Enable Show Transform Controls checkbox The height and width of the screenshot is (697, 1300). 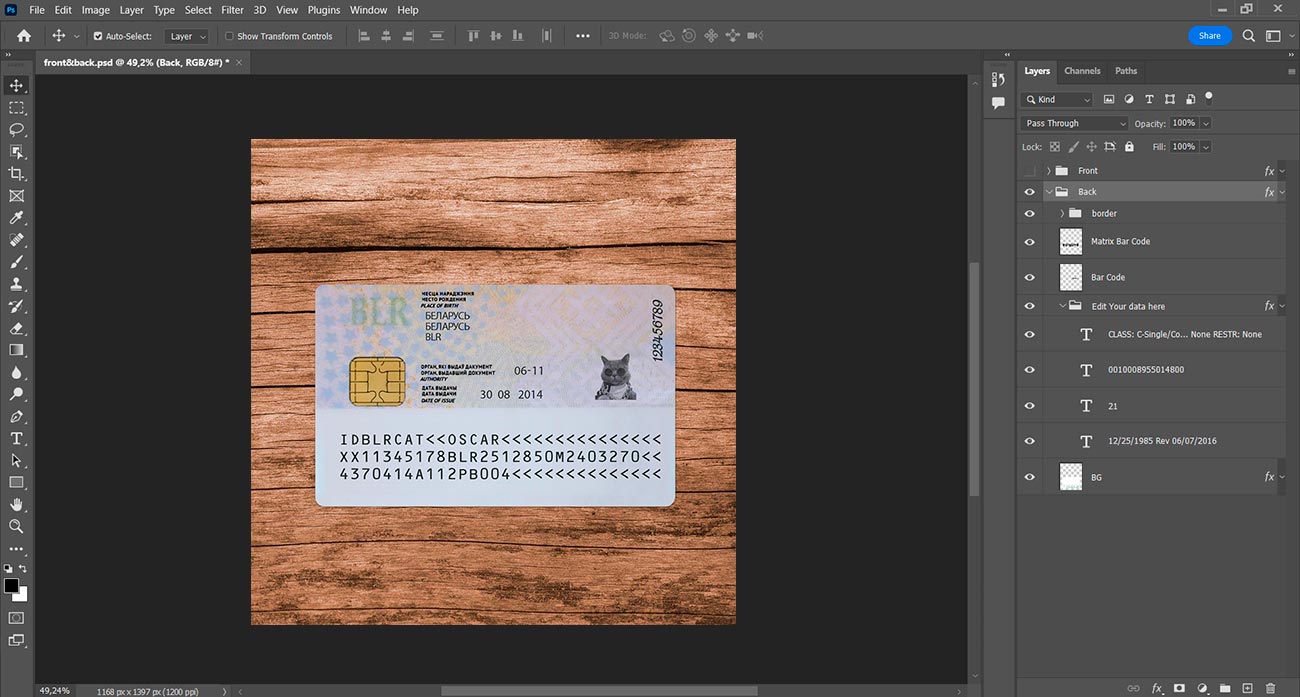point(229,36)
